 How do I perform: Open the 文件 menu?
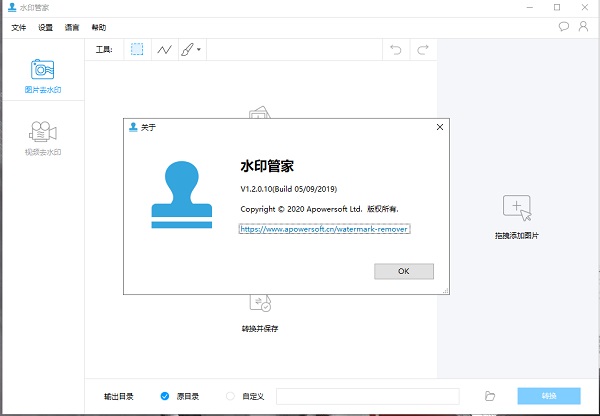[18, 28]
